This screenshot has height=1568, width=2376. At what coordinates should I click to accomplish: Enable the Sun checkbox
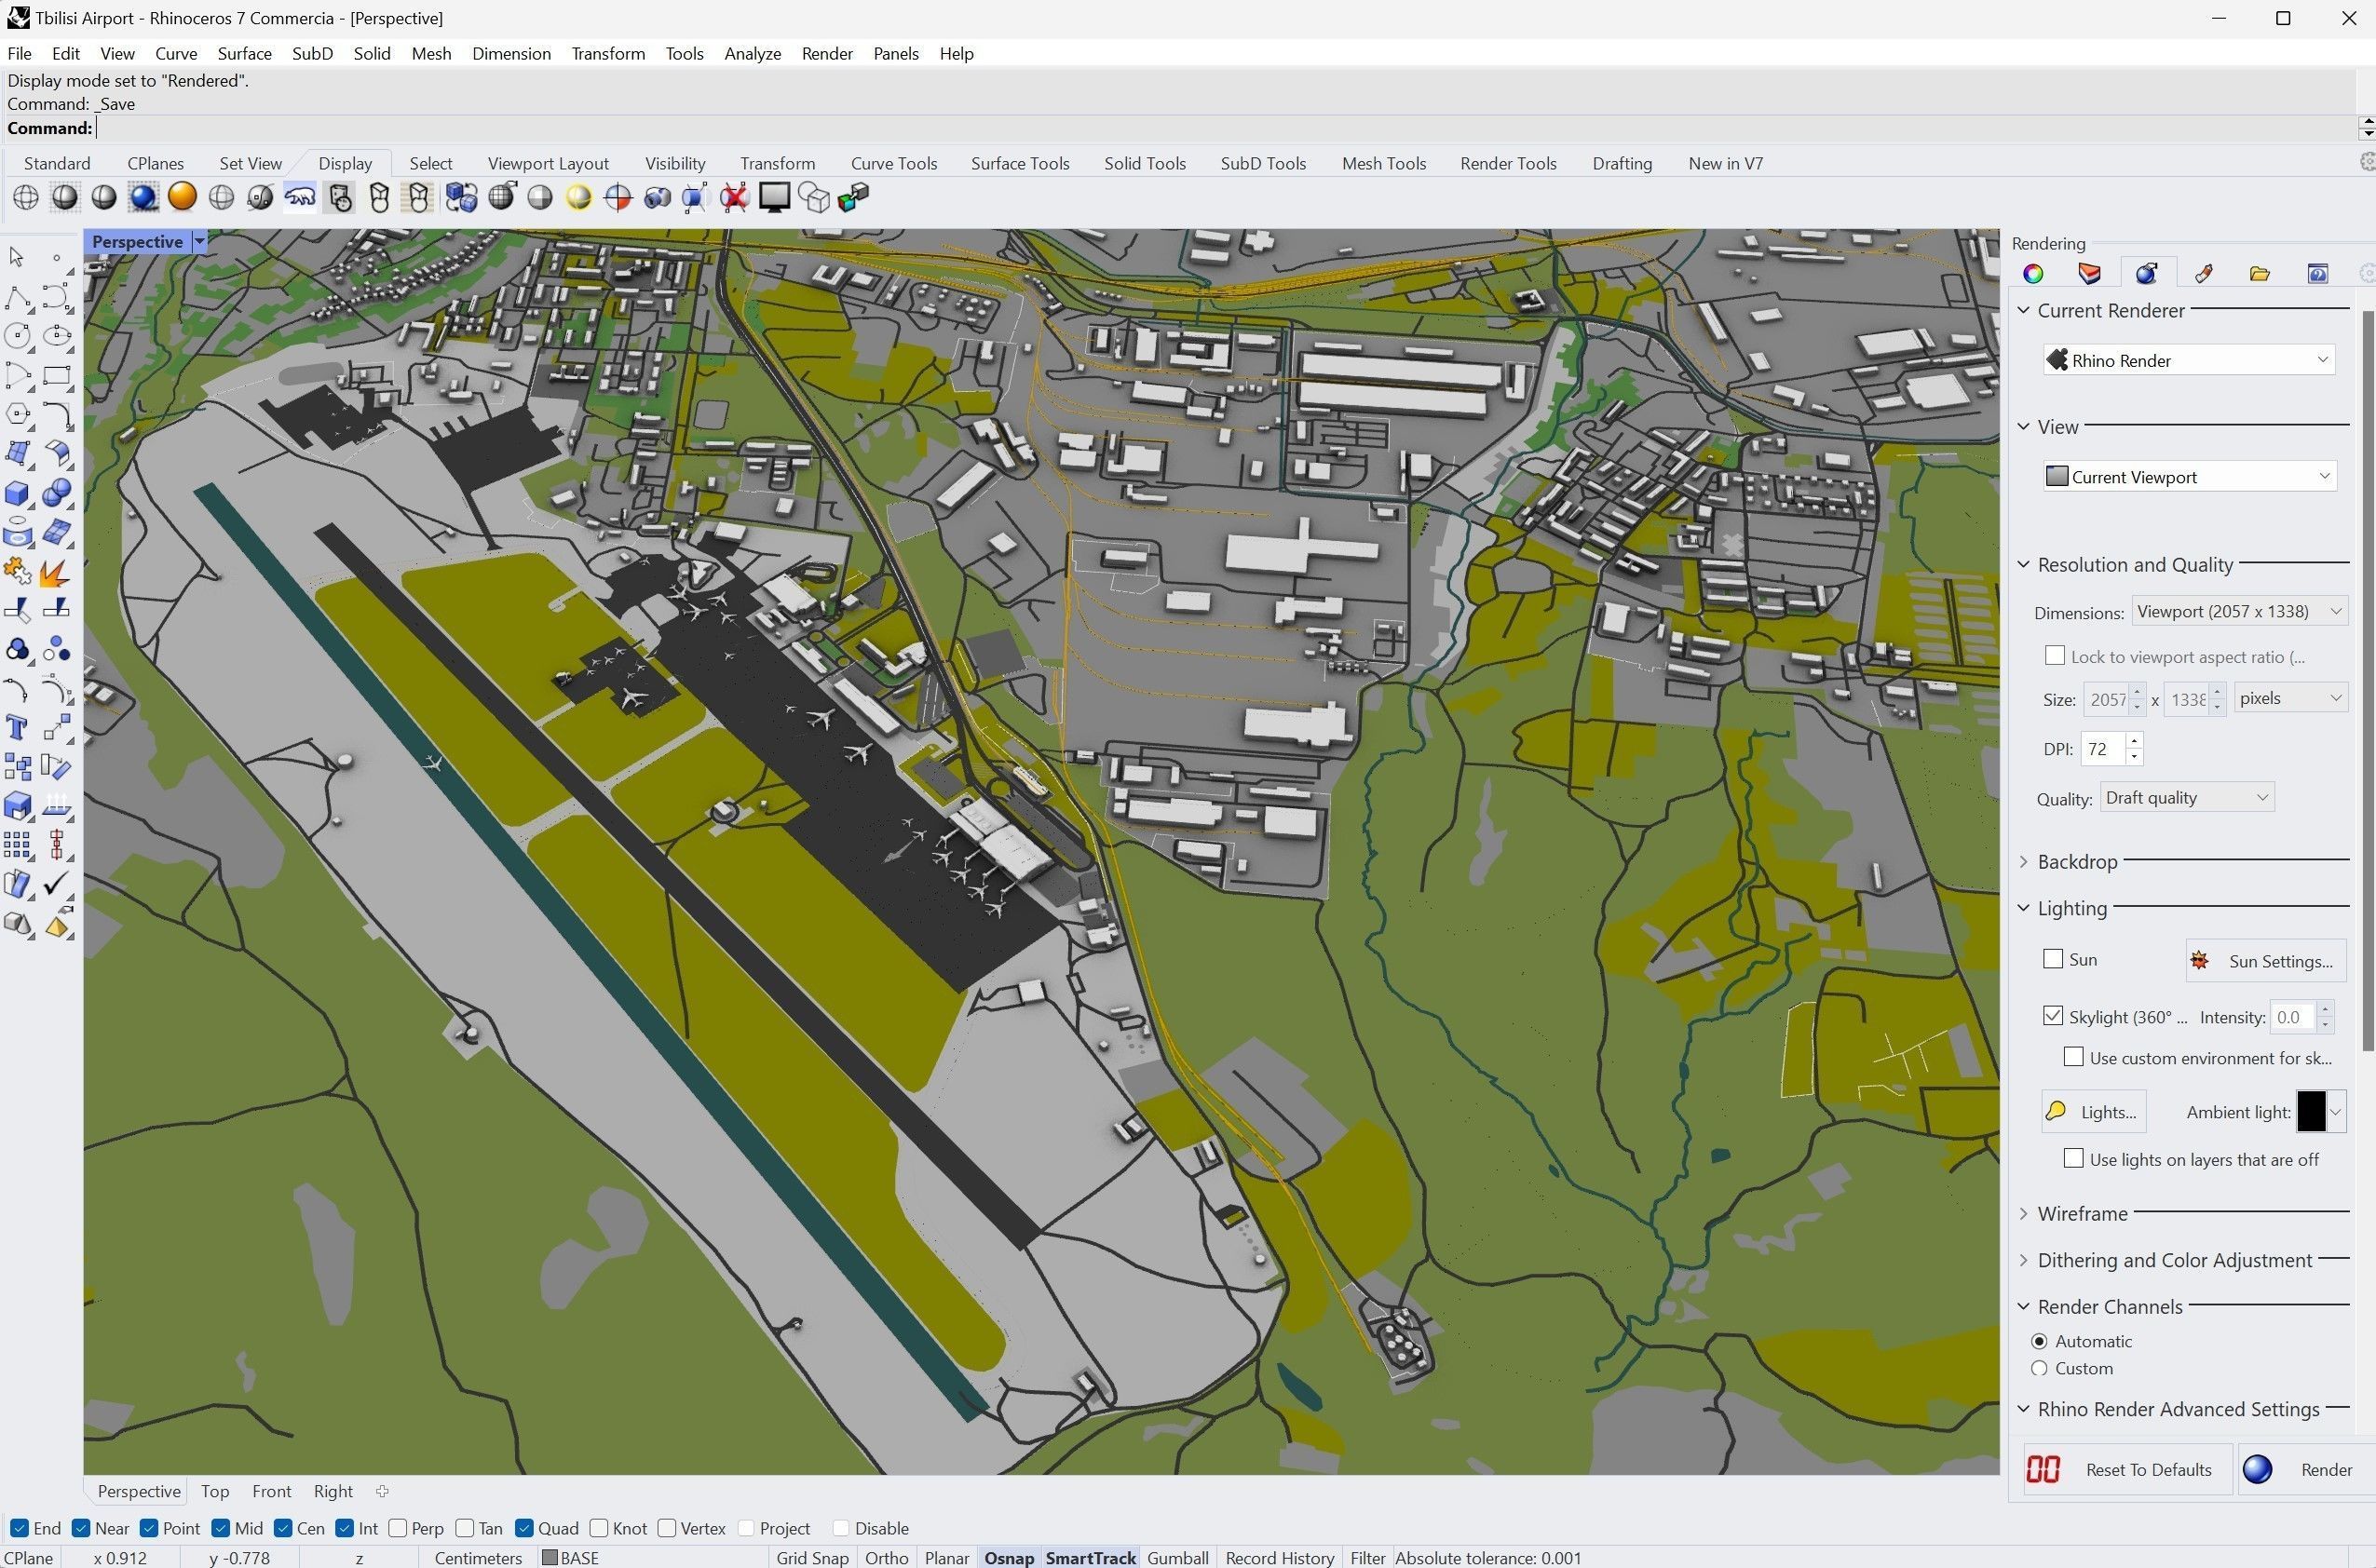[x=2053, y=958]
